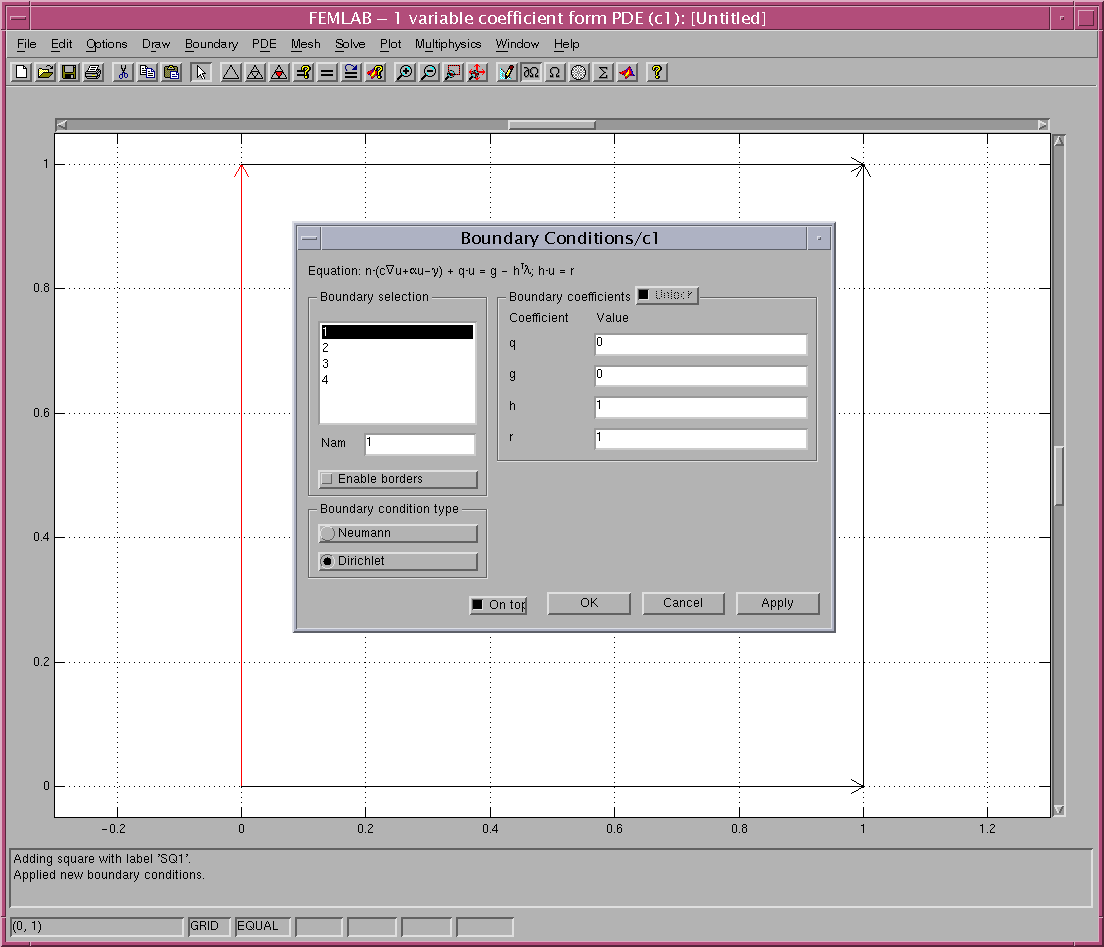
Task: Click the restart icon with blue curved arrow
Action: click(x=351, y=73)
